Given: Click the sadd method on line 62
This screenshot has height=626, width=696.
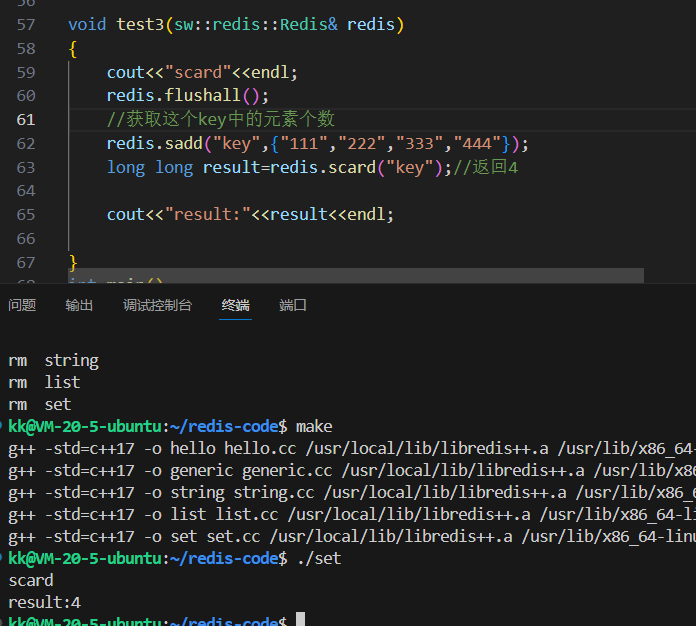Looking at the screenshot, I should coord(184,143).
